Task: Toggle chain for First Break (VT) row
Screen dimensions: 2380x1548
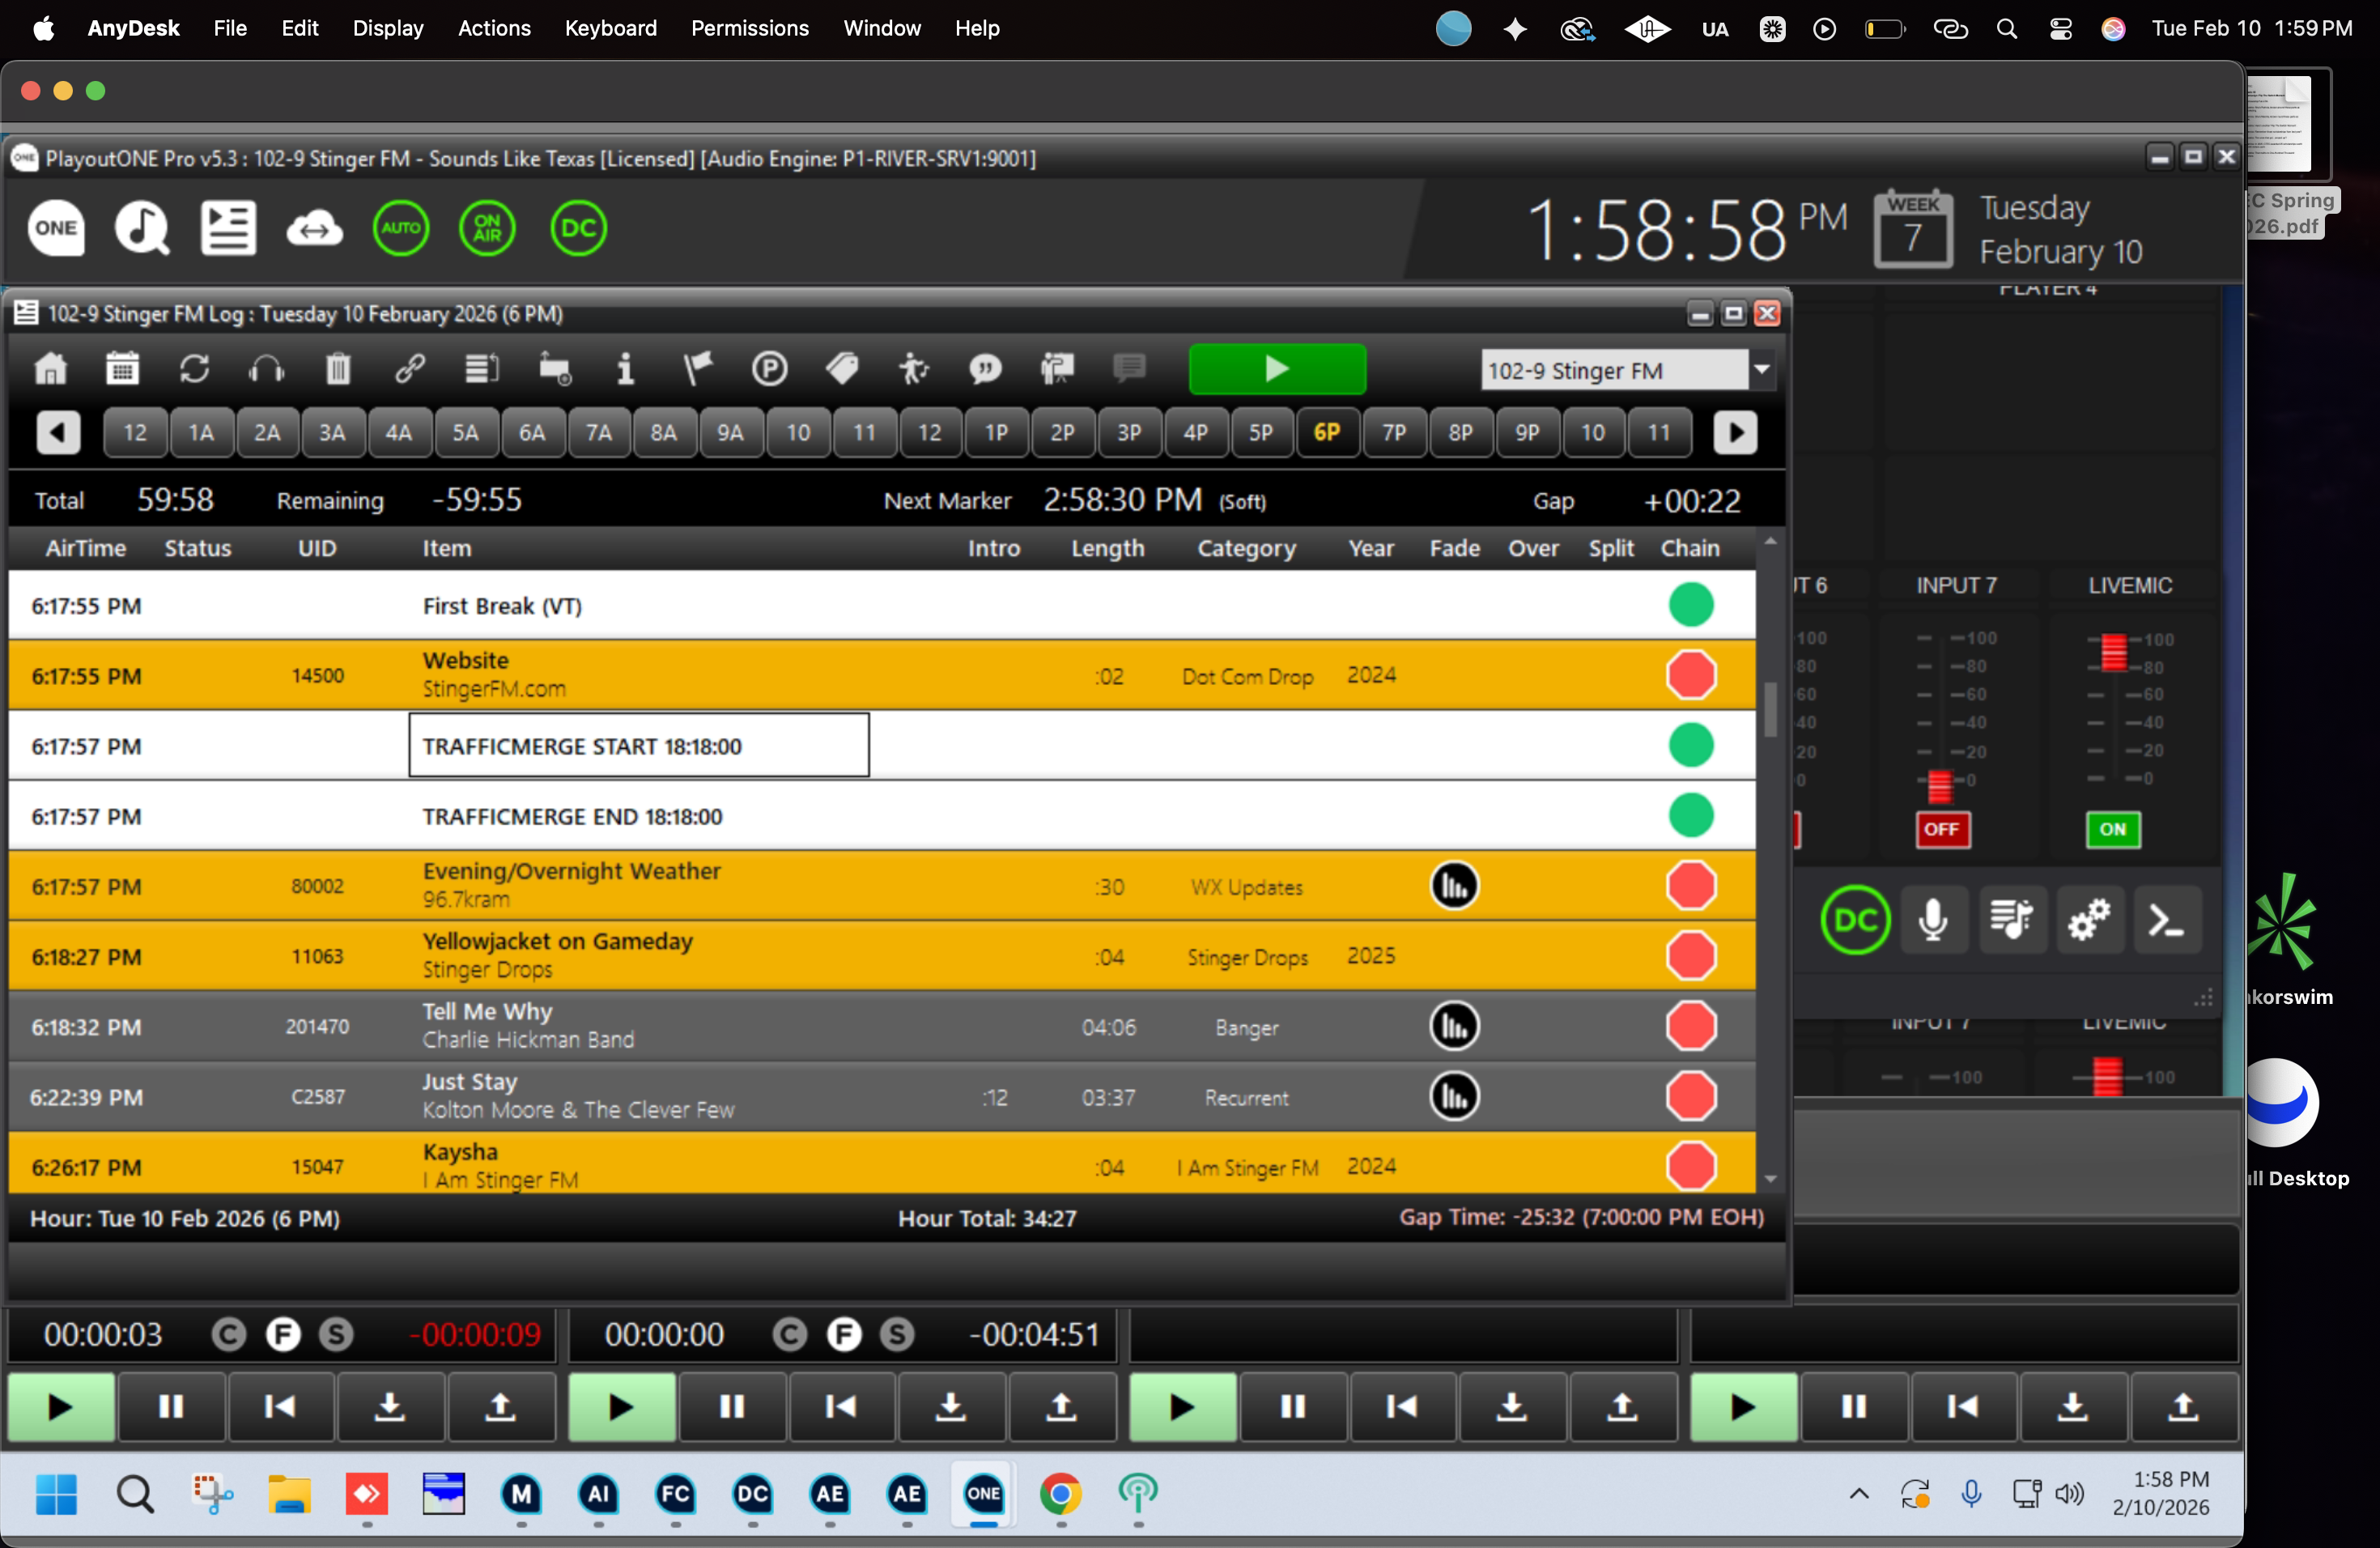Action: click(1691, 605)
